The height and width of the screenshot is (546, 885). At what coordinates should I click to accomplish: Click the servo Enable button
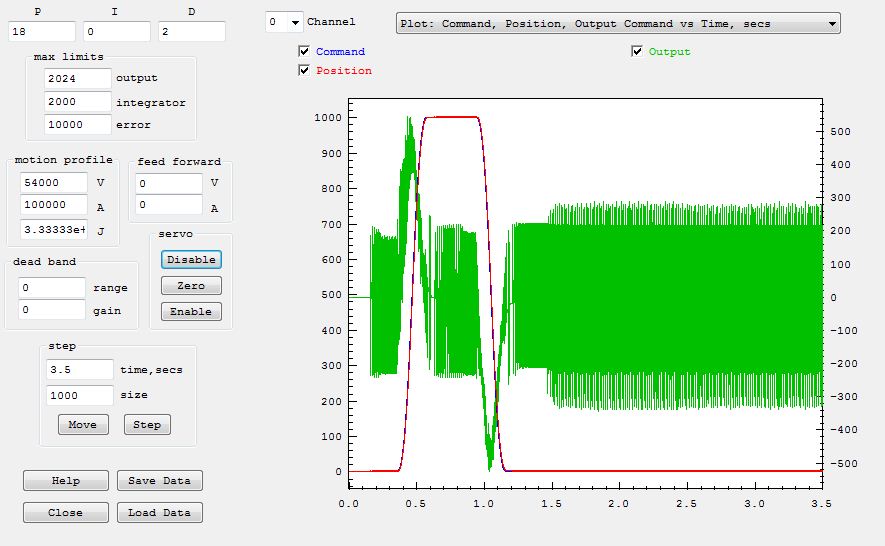click(x=191, y=311)
